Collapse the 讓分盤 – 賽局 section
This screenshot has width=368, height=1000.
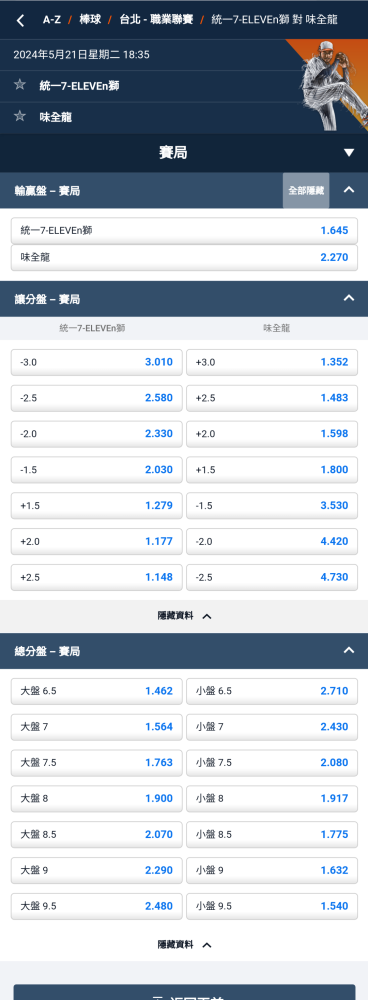pos(349,298)
